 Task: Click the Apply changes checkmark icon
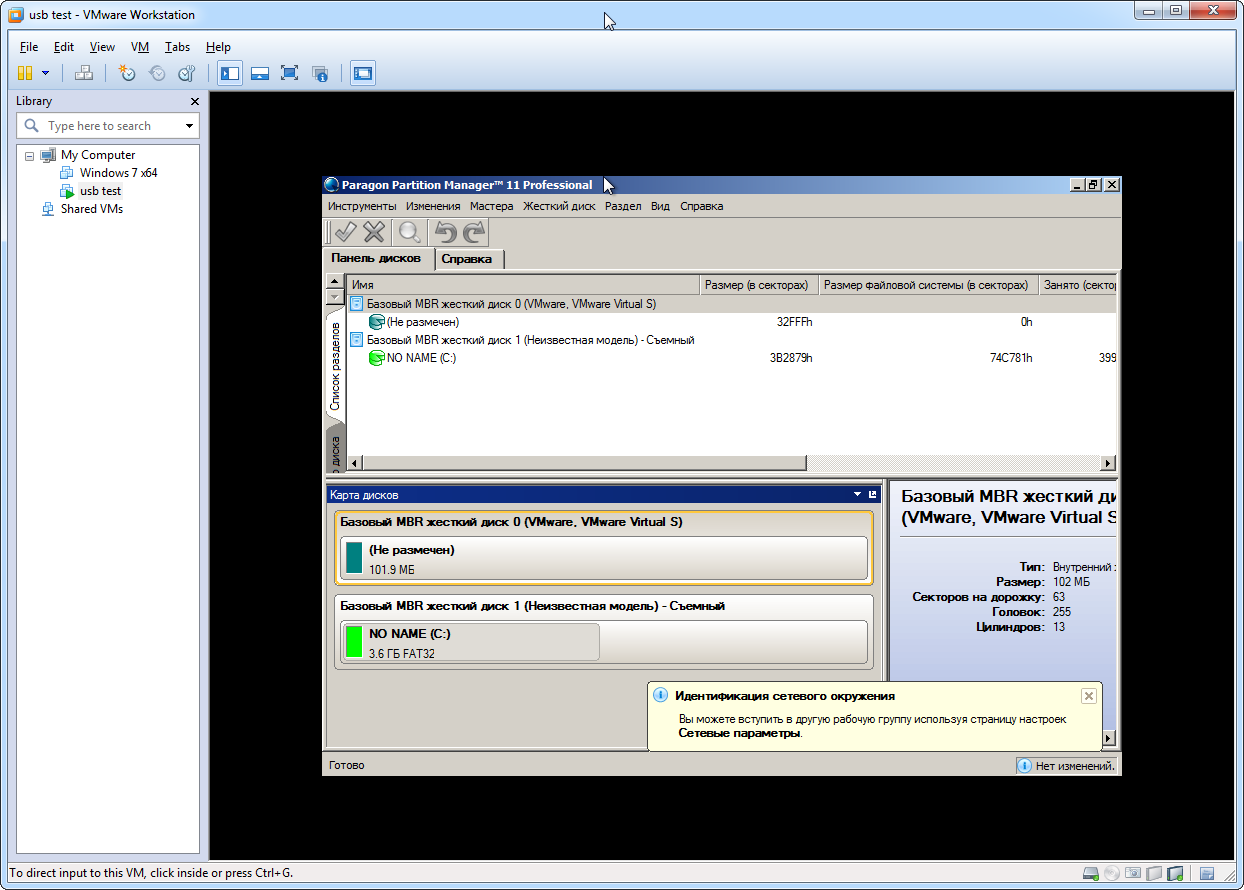tap(345, 232)
